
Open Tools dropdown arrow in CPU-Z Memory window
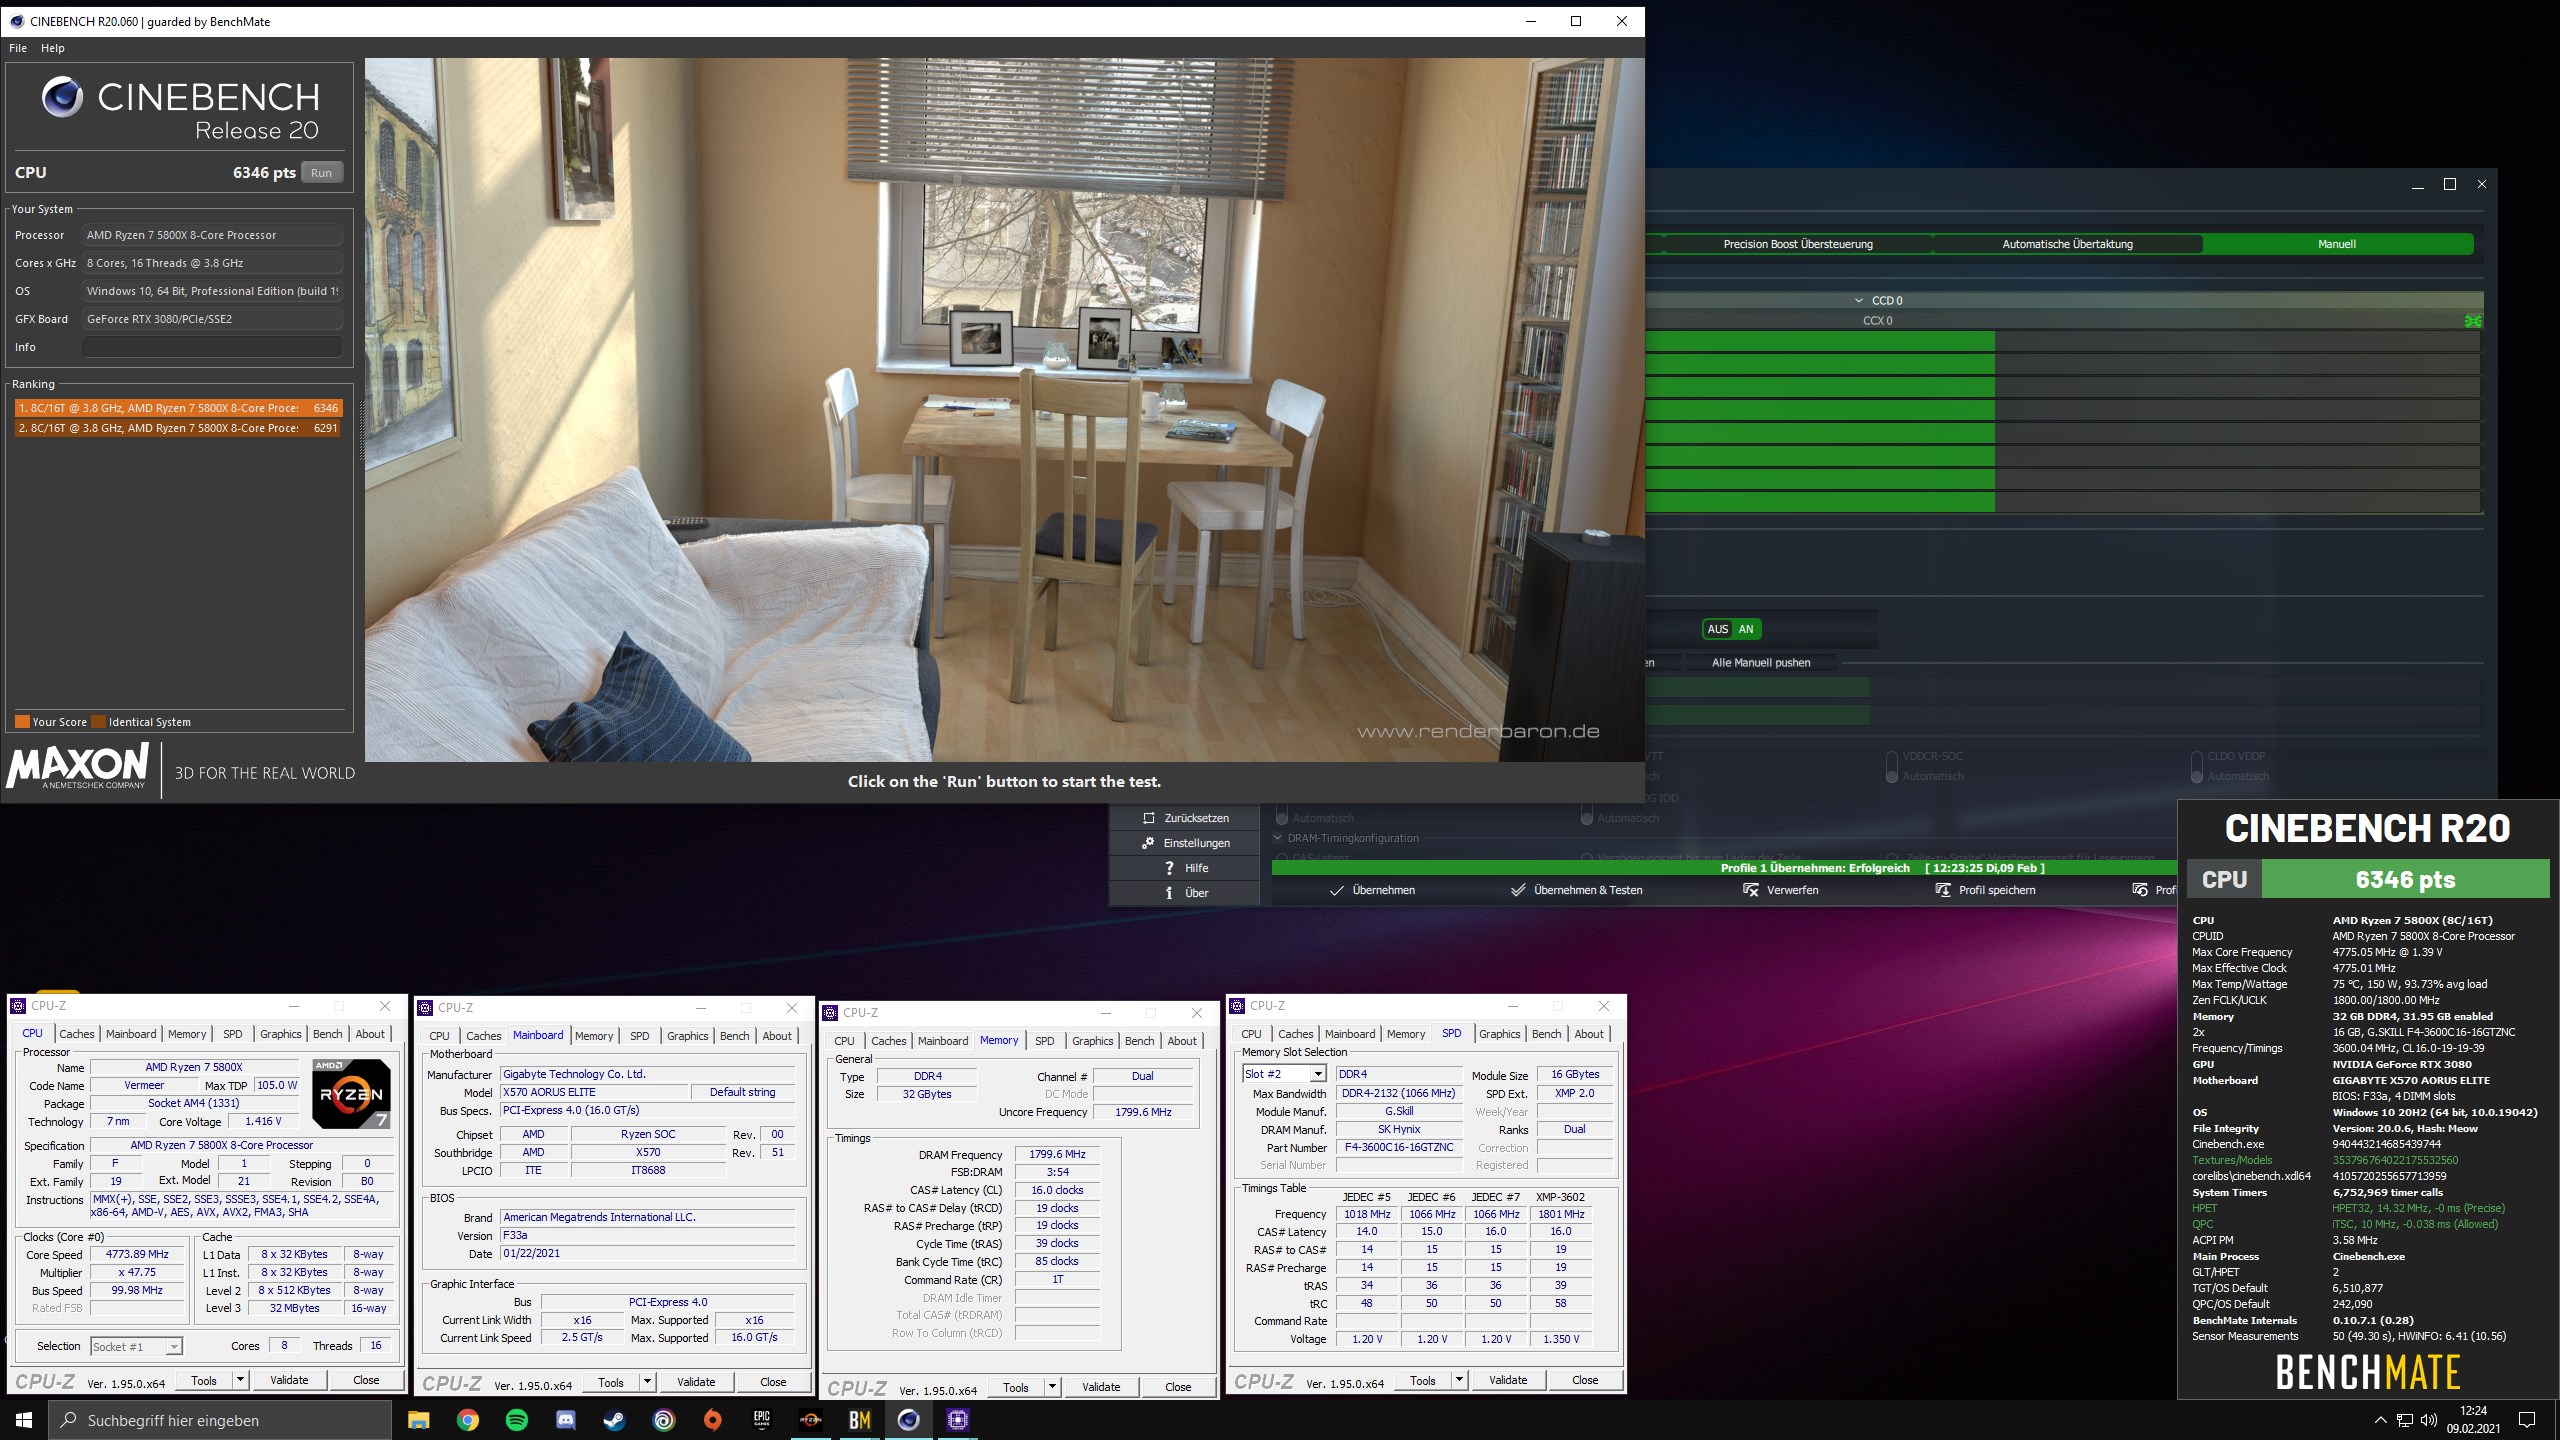[1052, 1387]
